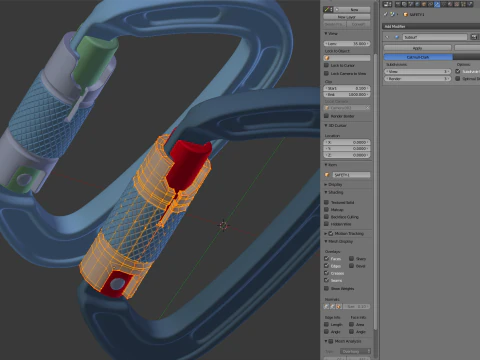
Task: Collapse the View panel
Action: click(326, 33)
